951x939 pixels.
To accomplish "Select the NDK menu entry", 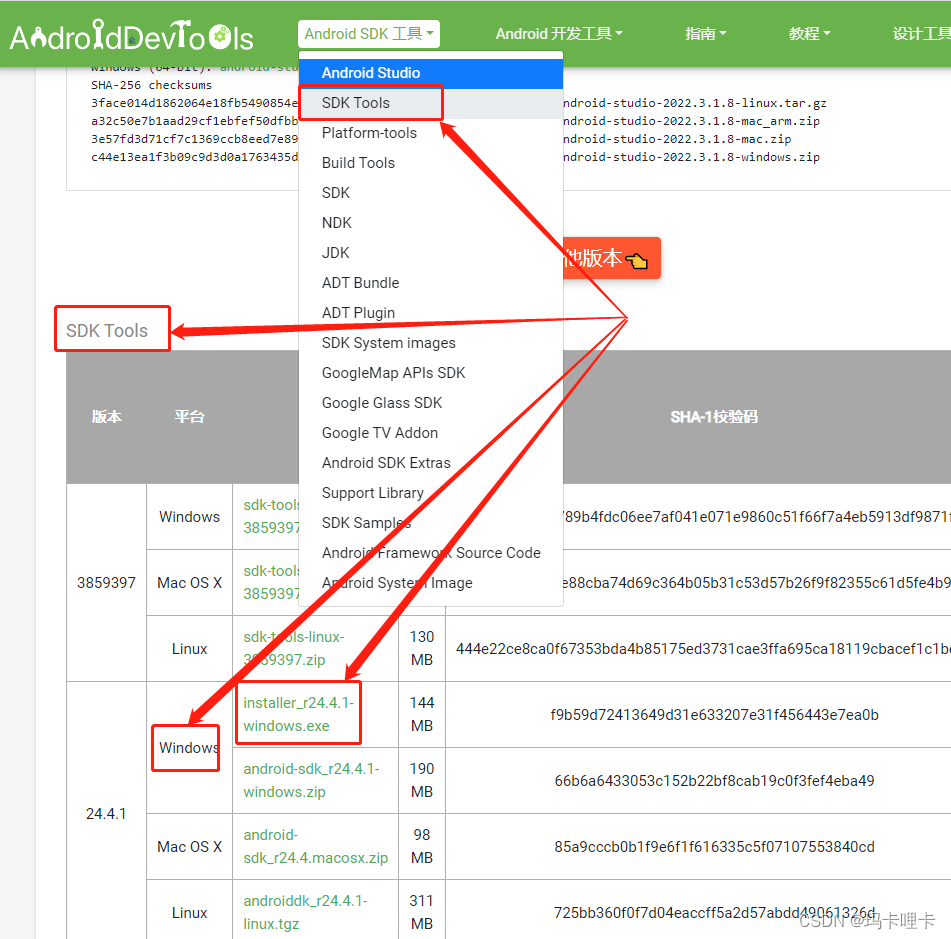I will (431, 223).
